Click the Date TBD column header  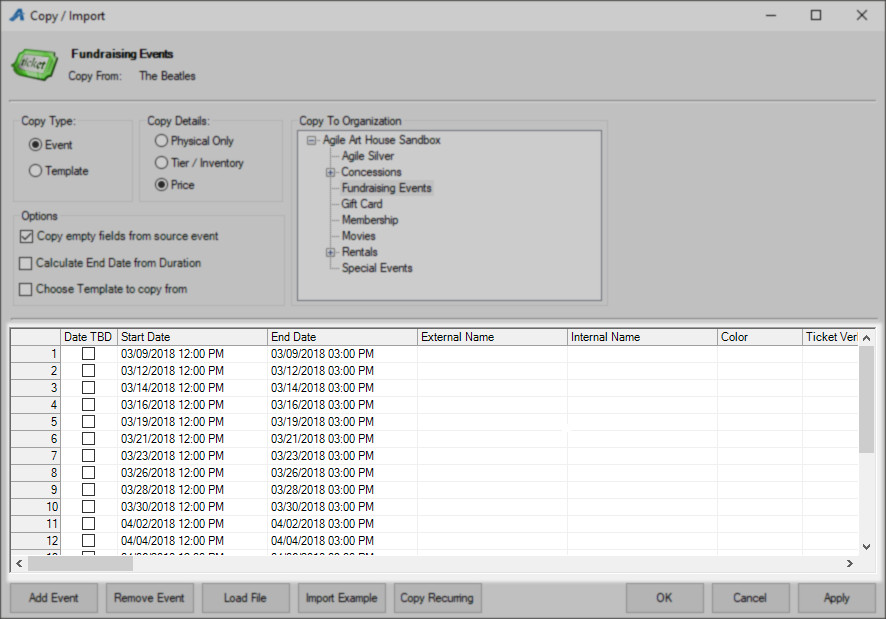[88, 337]
